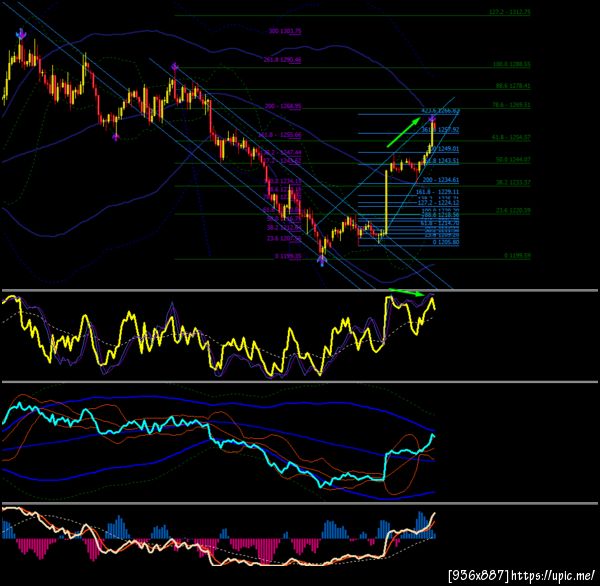The width and height of the screenshot is (600, 586).
Task: Click the purple 261.8 1290.46 extension label
Action: pyautogui.click(x=282, y=60)
